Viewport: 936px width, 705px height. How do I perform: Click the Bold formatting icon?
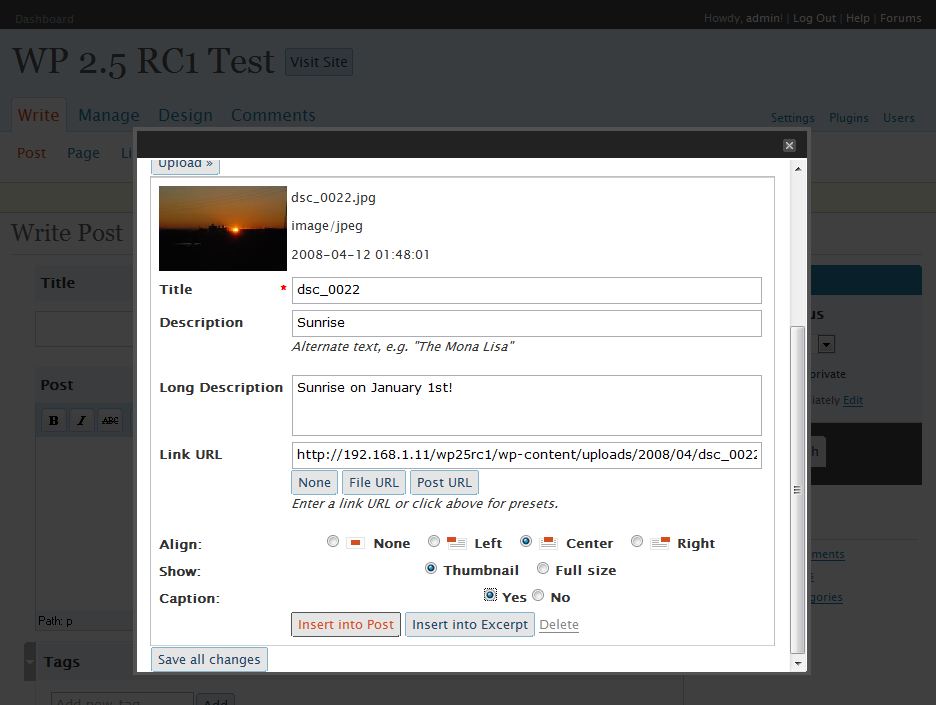coord(54,420)
